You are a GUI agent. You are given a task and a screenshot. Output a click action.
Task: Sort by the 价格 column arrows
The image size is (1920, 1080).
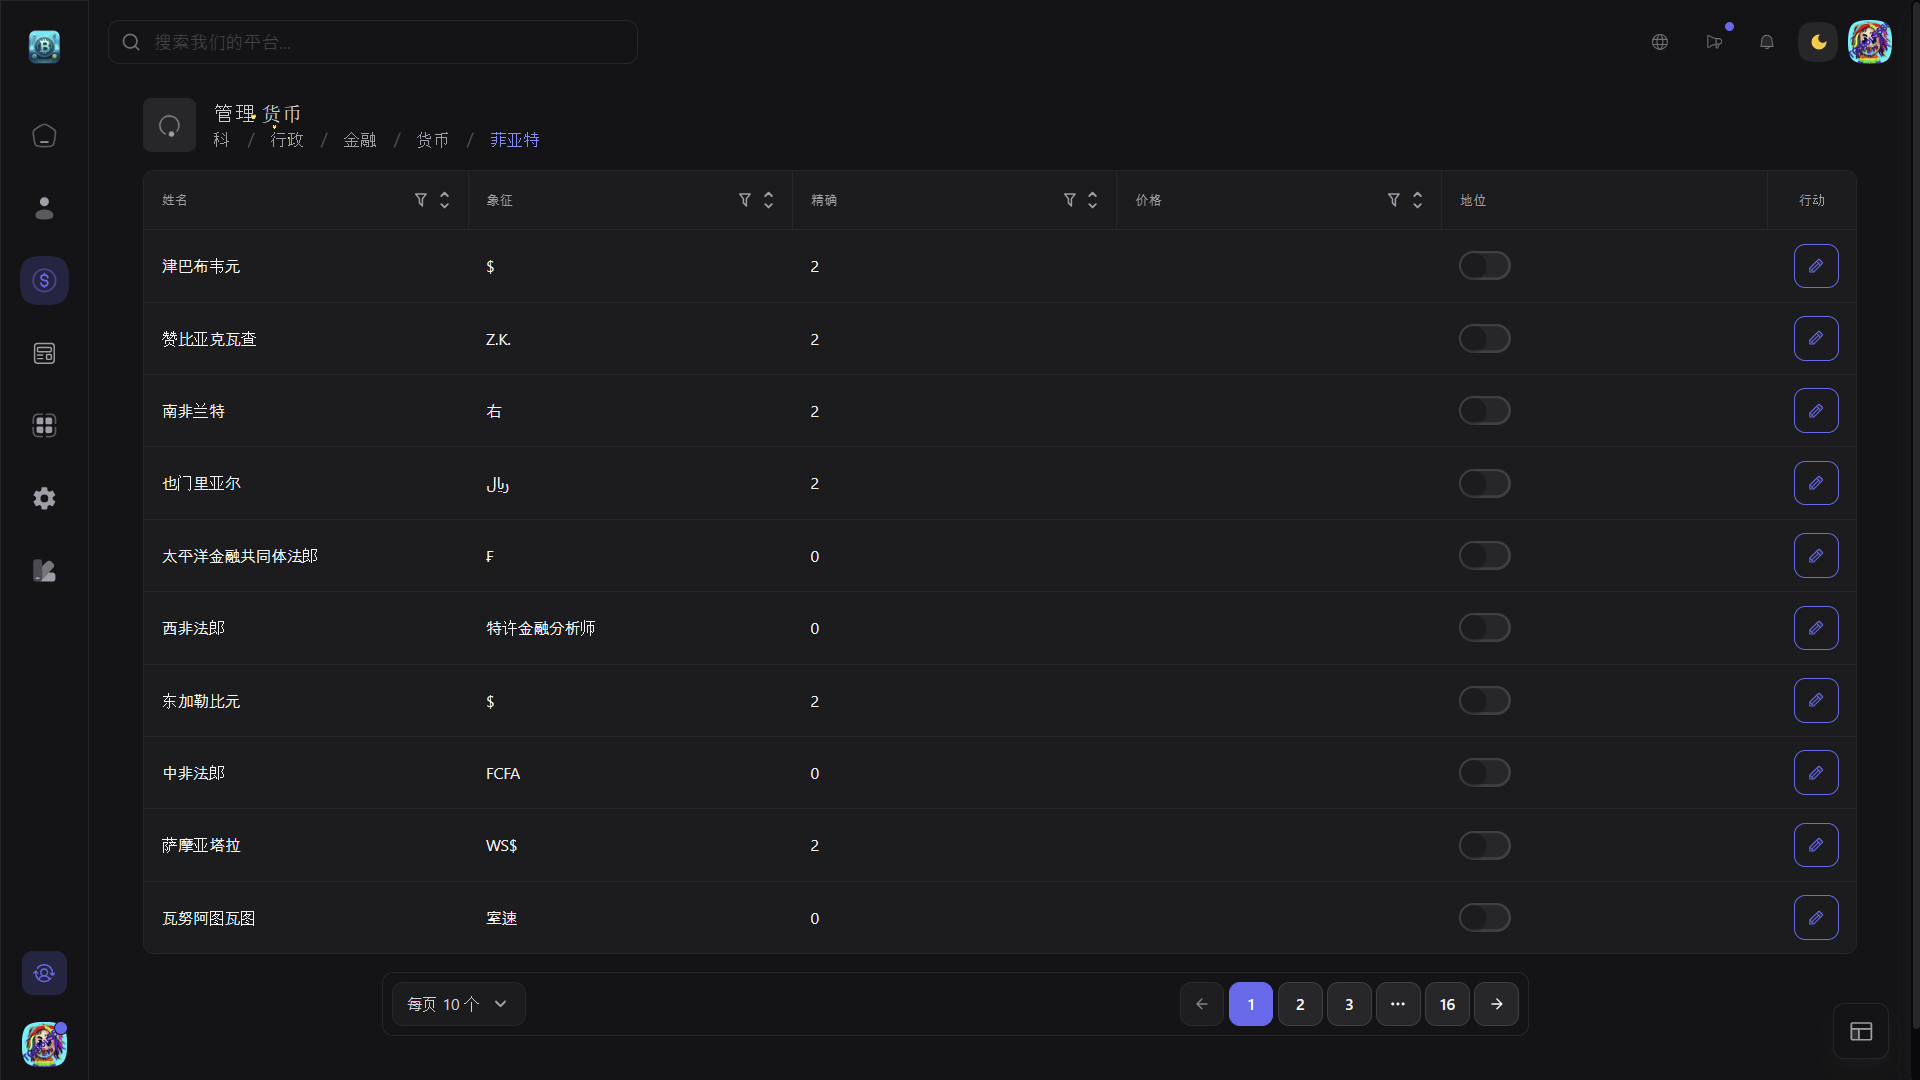click(1417, 200)
